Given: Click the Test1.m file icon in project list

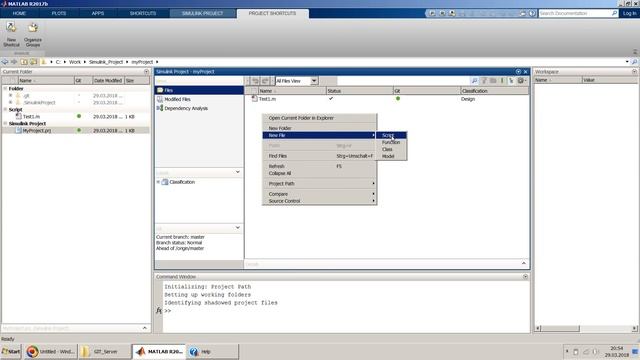Looking at the screenshot, I should click(x=255, y=99).
